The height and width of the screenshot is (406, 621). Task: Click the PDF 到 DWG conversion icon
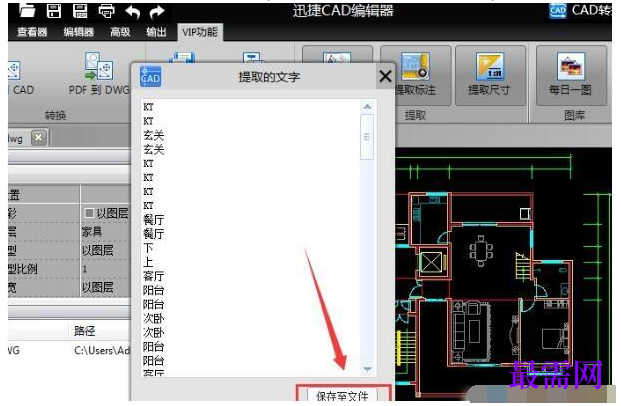pyautogui.click(x=99, y=66)
